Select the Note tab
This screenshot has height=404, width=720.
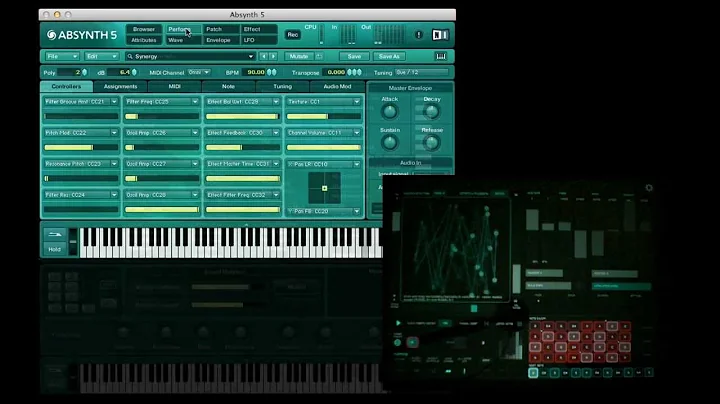[228, 86]
